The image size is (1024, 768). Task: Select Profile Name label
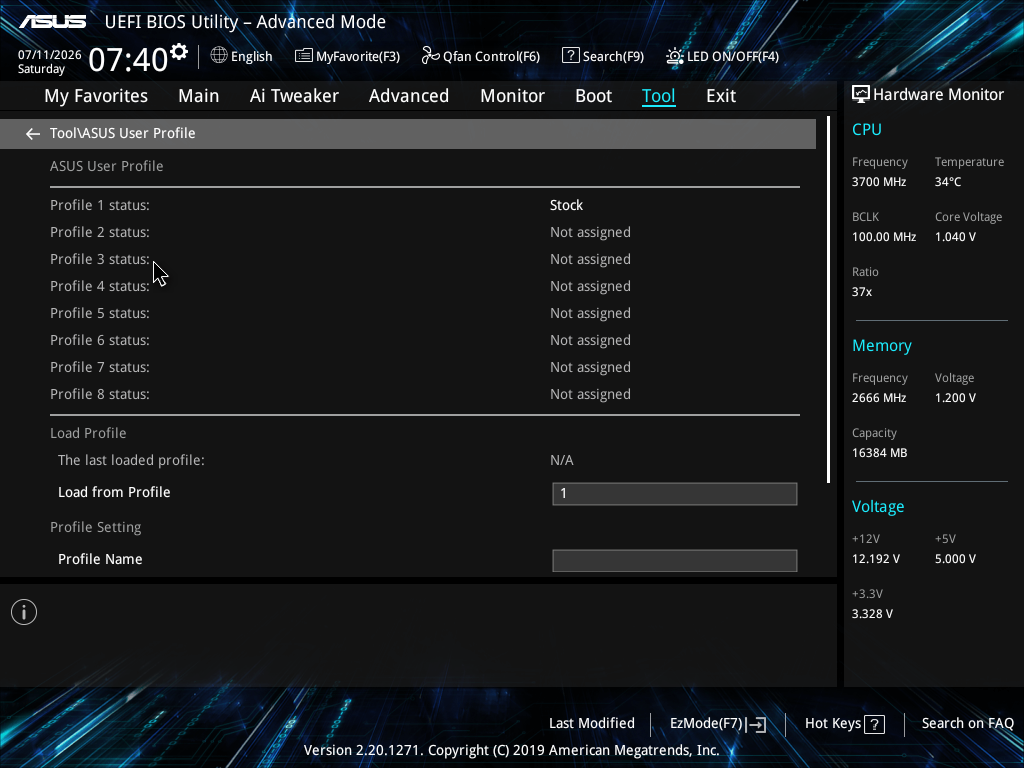point(100,559)
